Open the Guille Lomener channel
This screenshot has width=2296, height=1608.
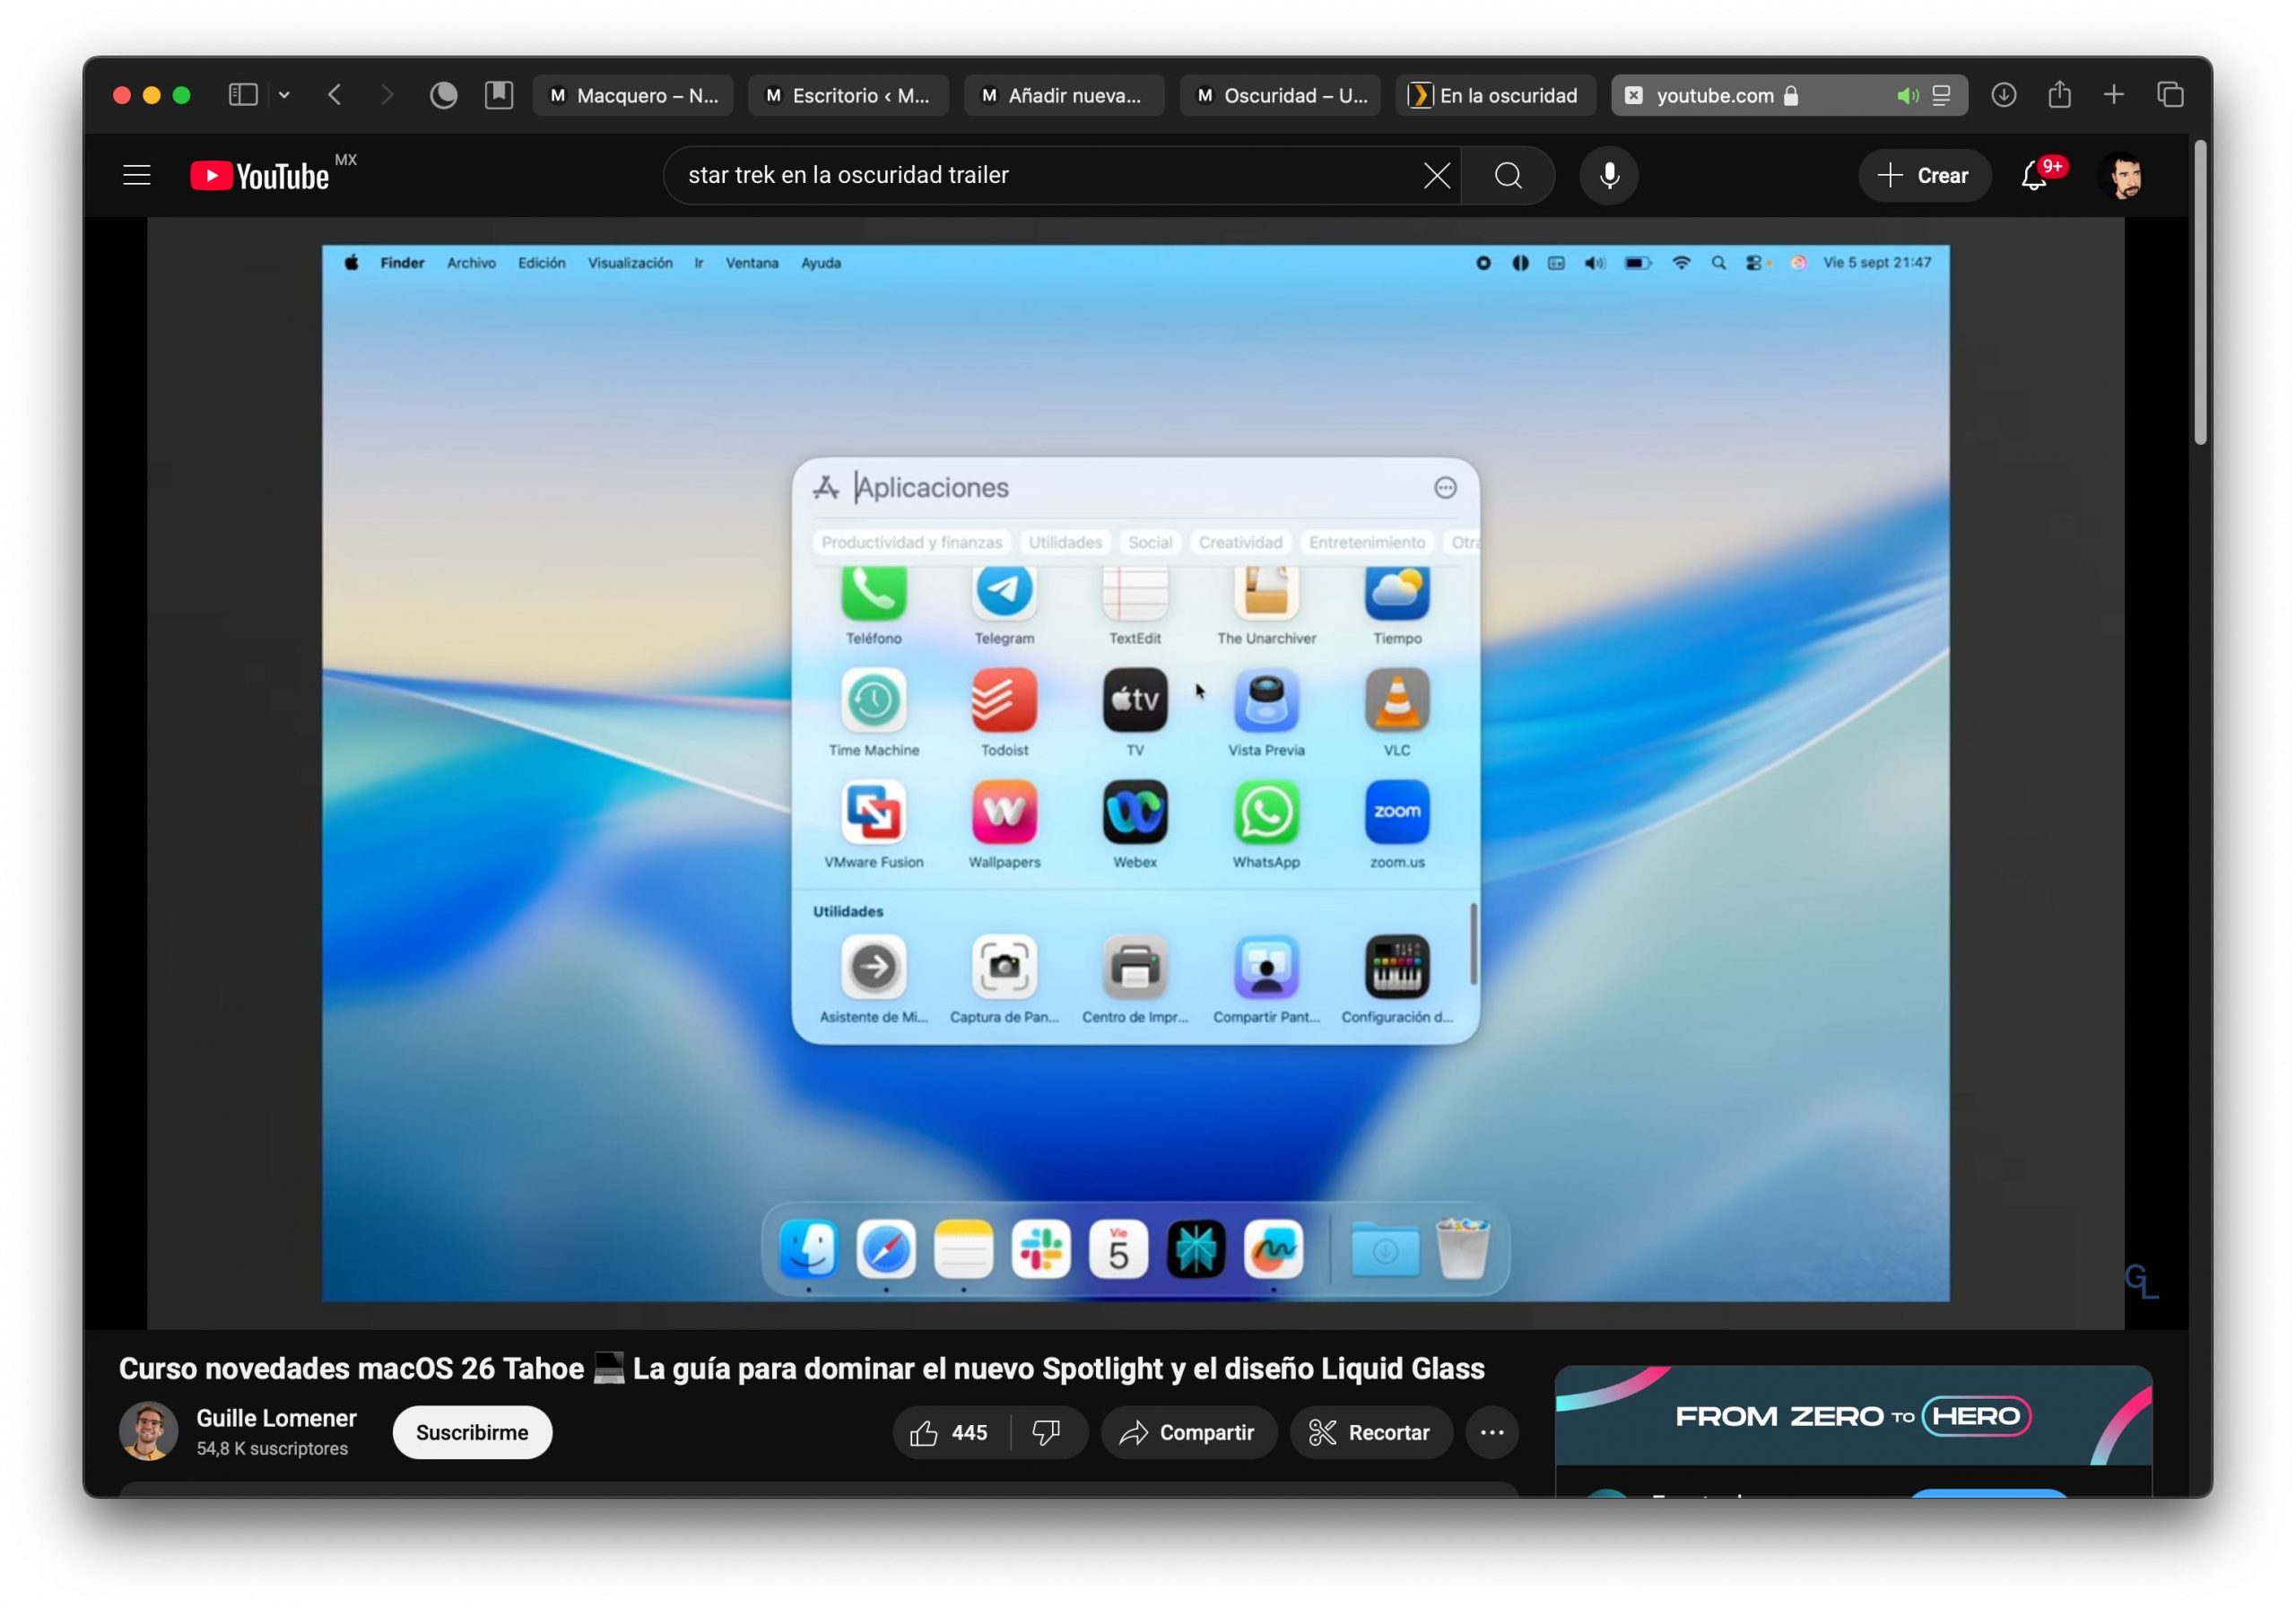coord(276,1417)
